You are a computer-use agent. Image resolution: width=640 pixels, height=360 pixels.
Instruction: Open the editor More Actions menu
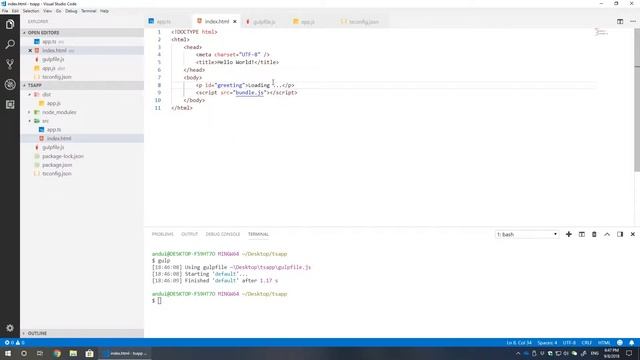pos(633,21)
